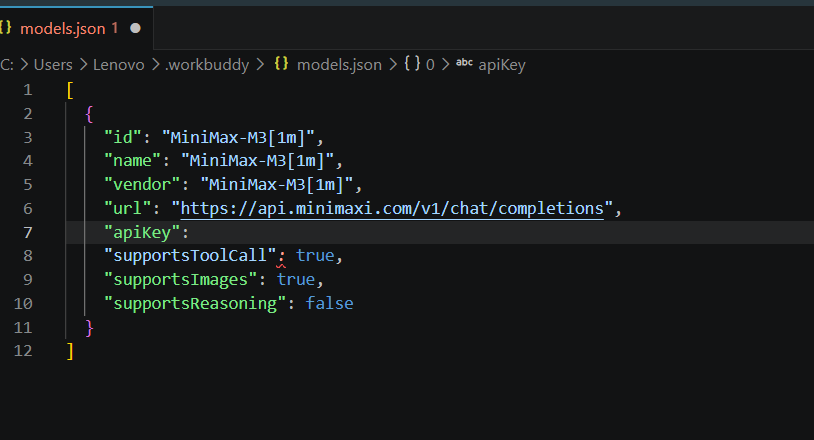This screenshot has height=440, width=814.
Task: Click the braces icon before 0 in breadcrumb
Action: click(x=413, y=64)
